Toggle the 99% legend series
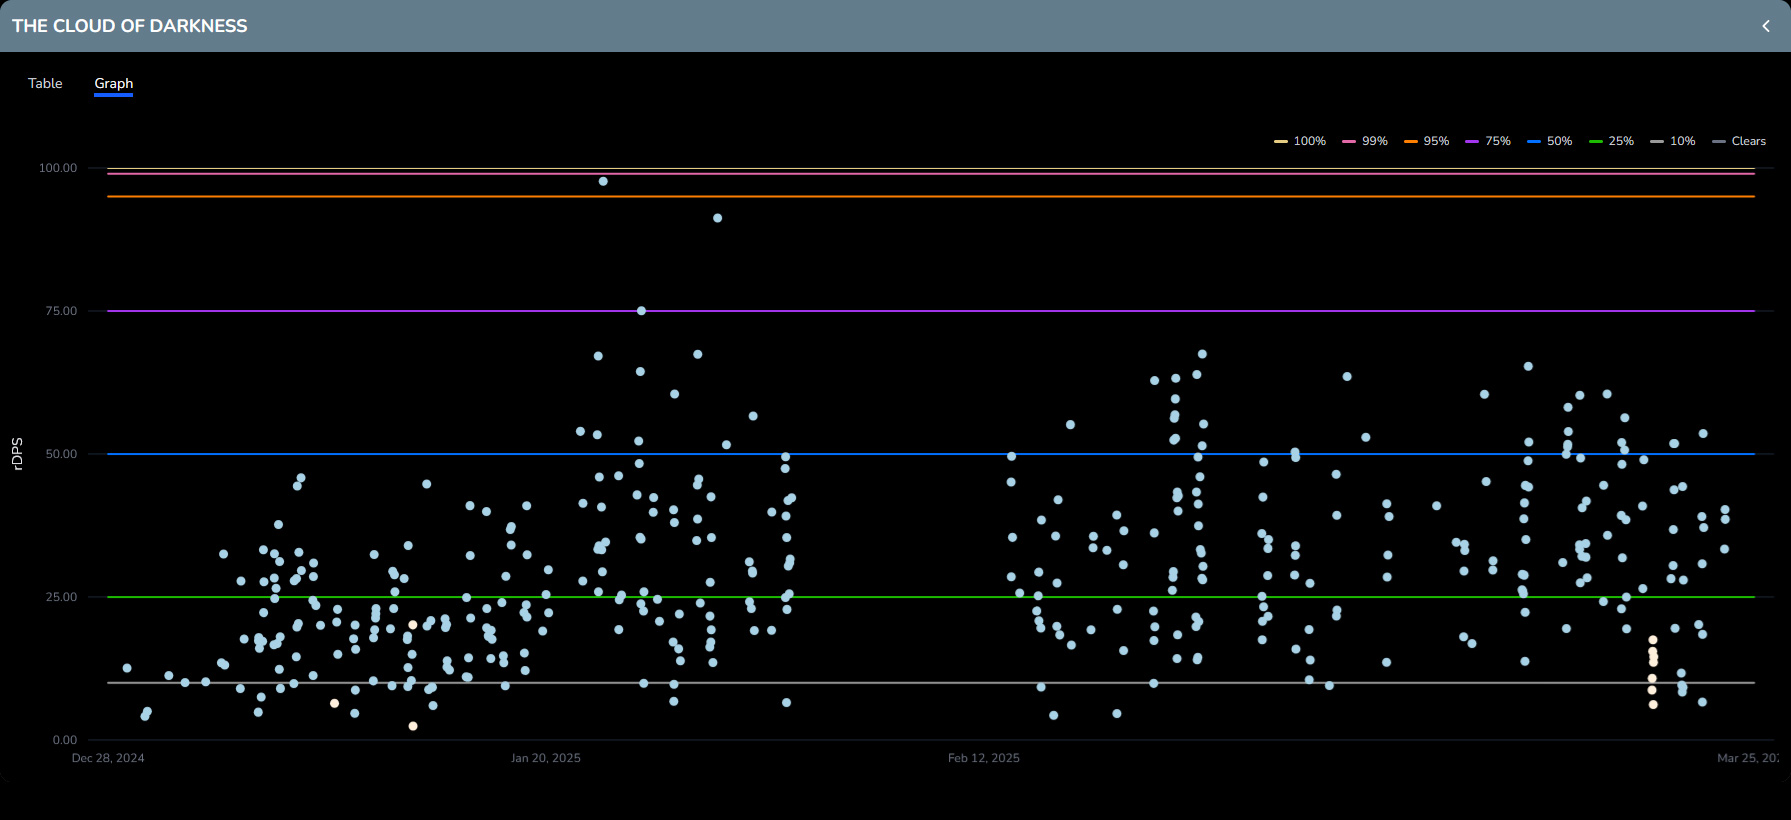Viewport: 1791px width, 820px height. [x=1365, y=141]
